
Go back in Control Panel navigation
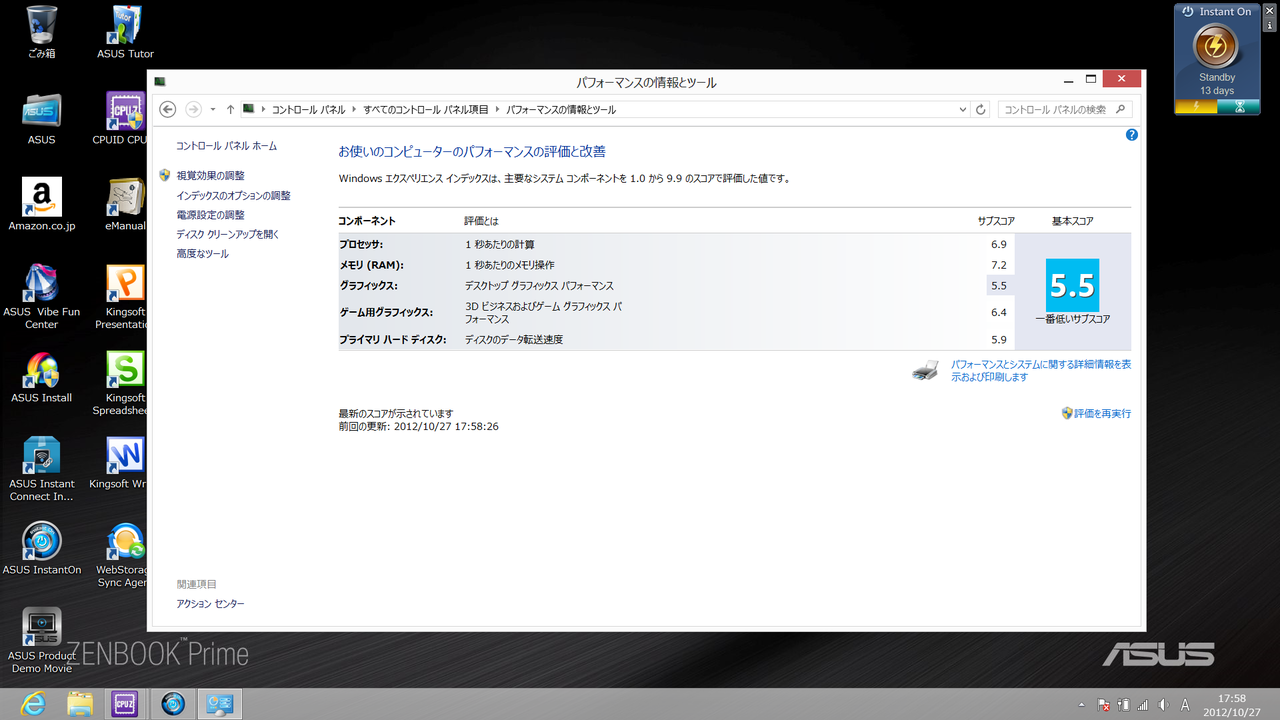[168, 109]
